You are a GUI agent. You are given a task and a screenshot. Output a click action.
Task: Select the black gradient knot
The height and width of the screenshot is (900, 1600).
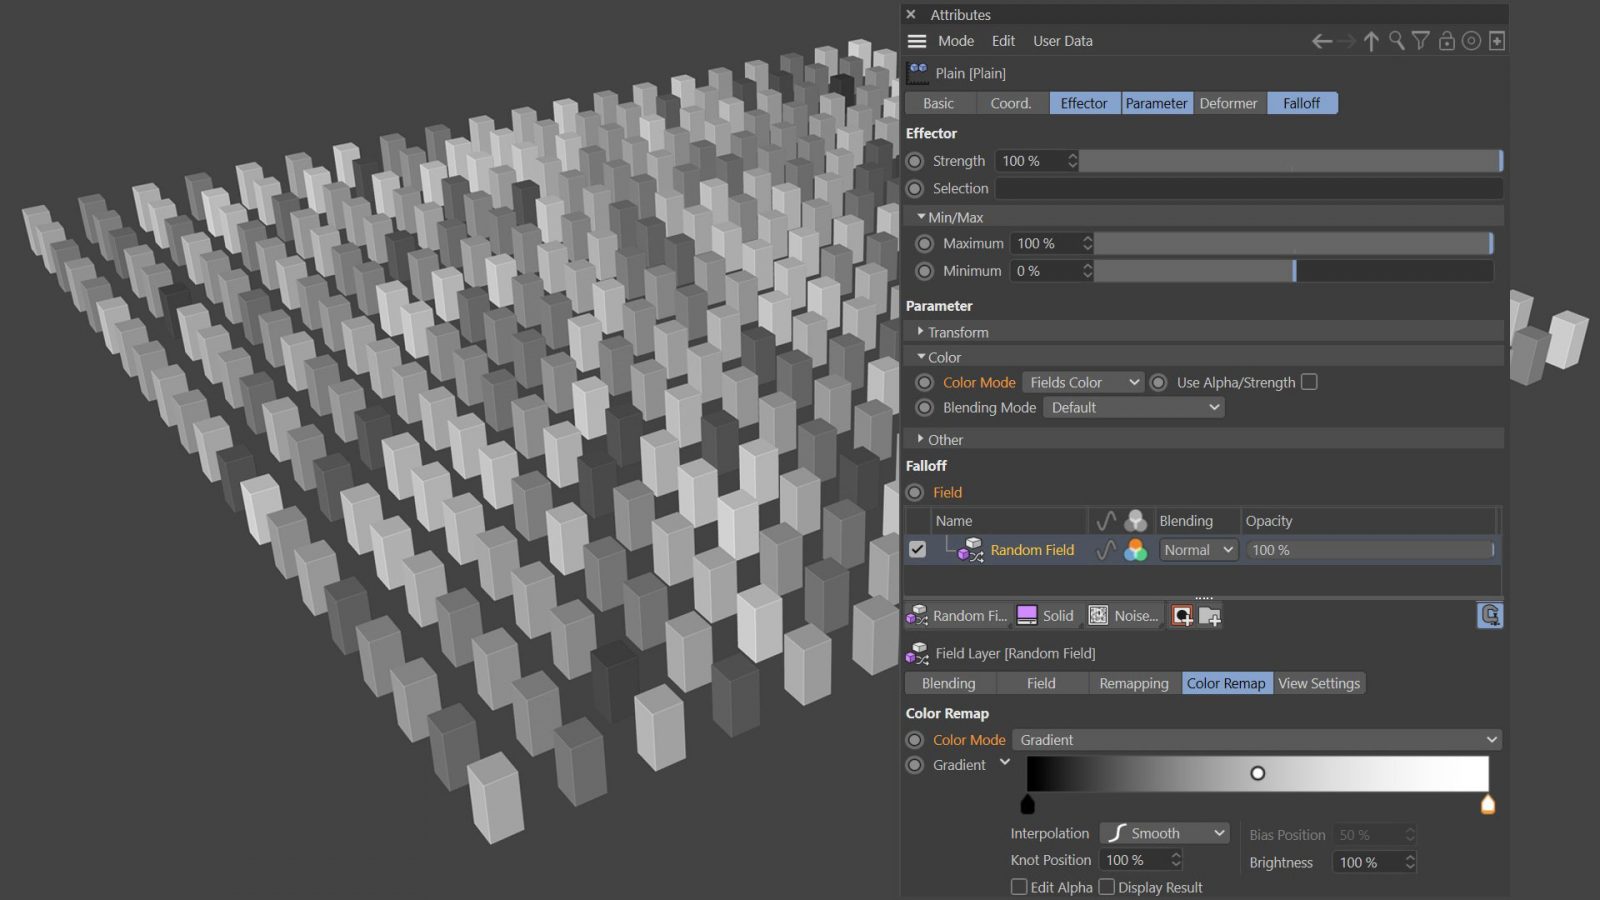click(1027, 804)
